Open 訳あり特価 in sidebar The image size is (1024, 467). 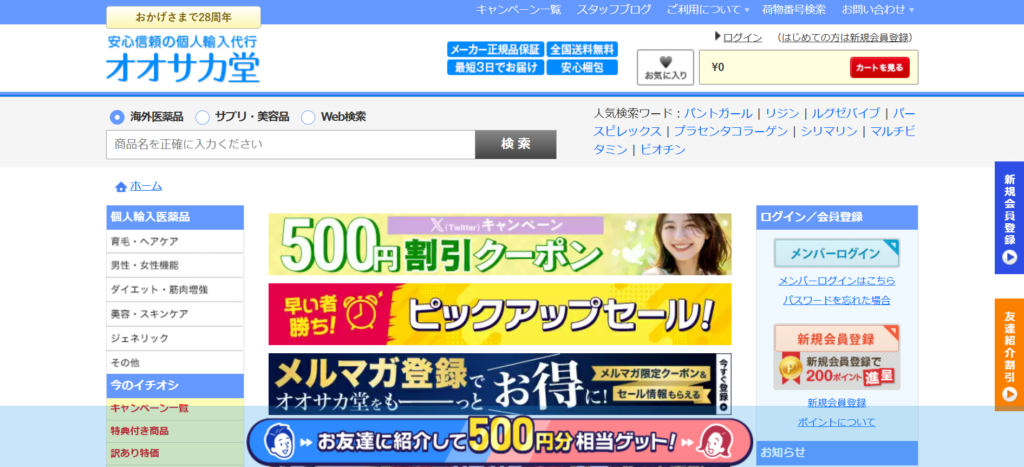(175, 453)
